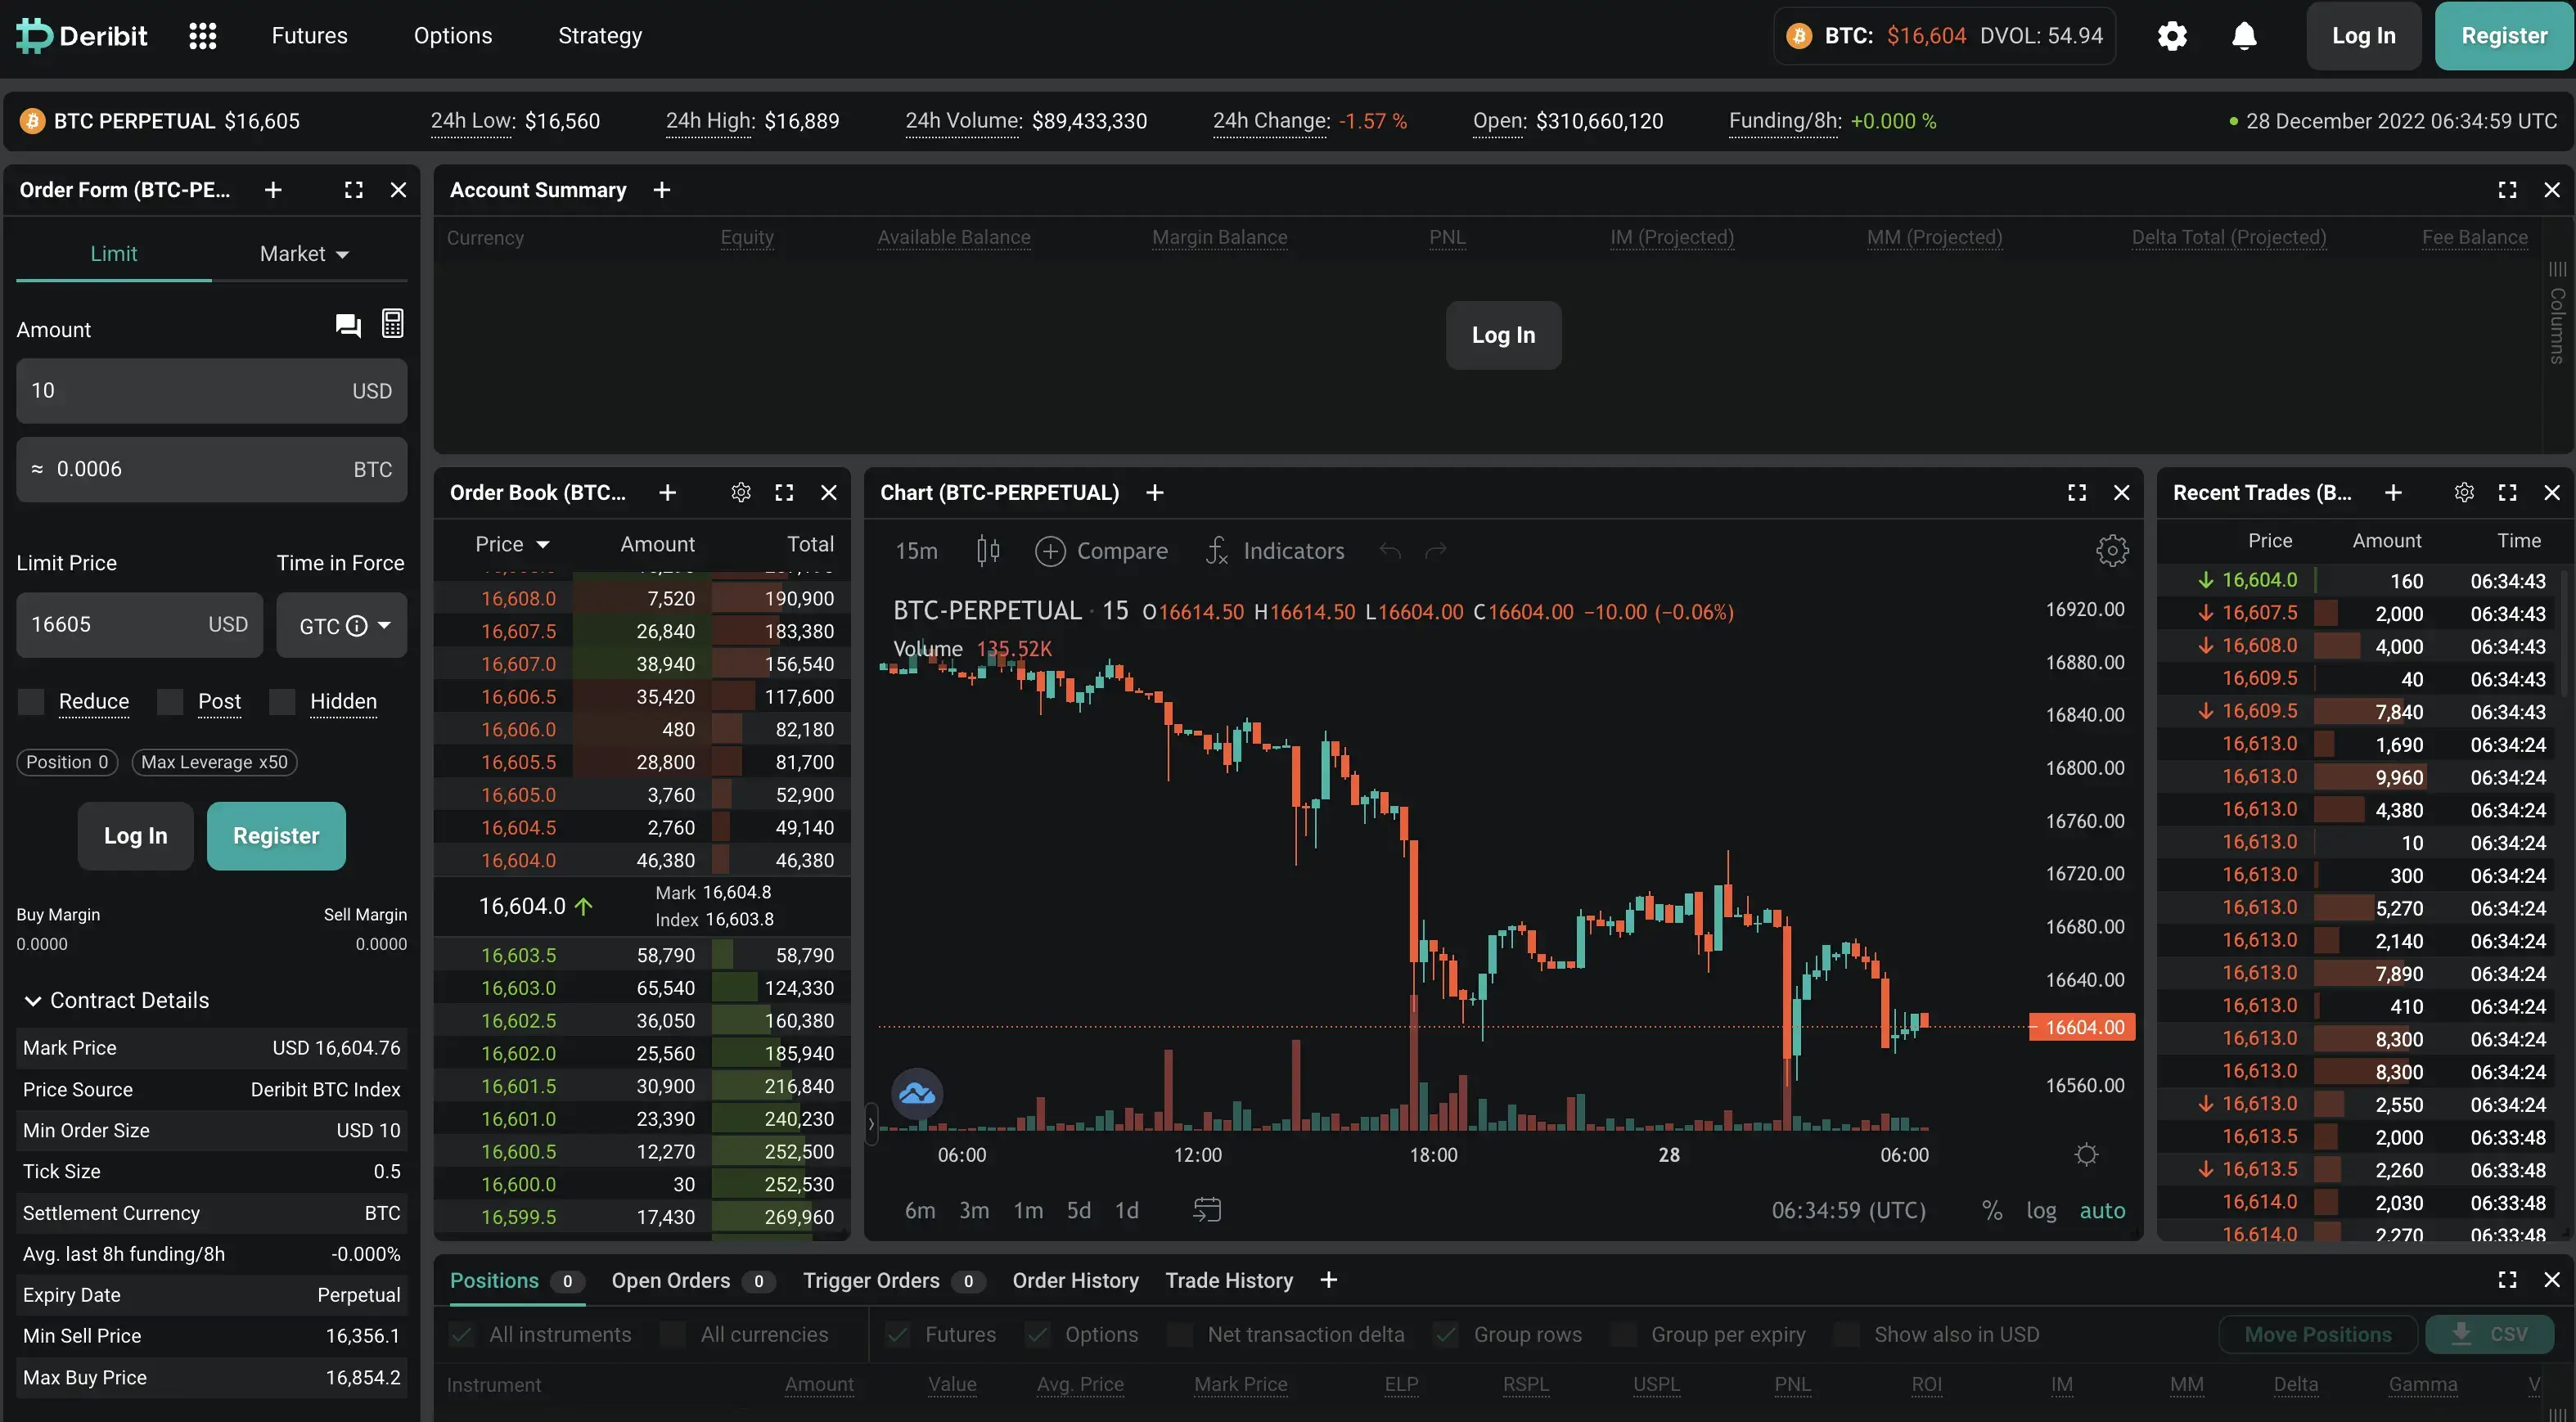The width and height of the screenshot is (2576, 1422).
Task: Click the time in force info icon
Action: click(357, 626)
